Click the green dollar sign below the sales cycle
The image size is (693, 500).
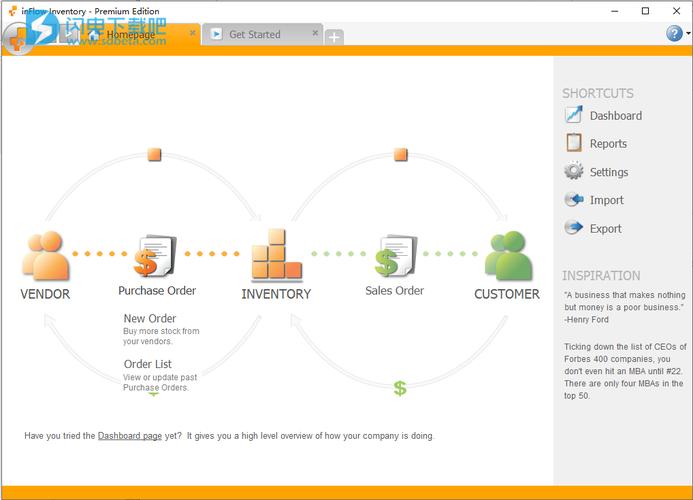pyautogui.click(x=400, y=388)
